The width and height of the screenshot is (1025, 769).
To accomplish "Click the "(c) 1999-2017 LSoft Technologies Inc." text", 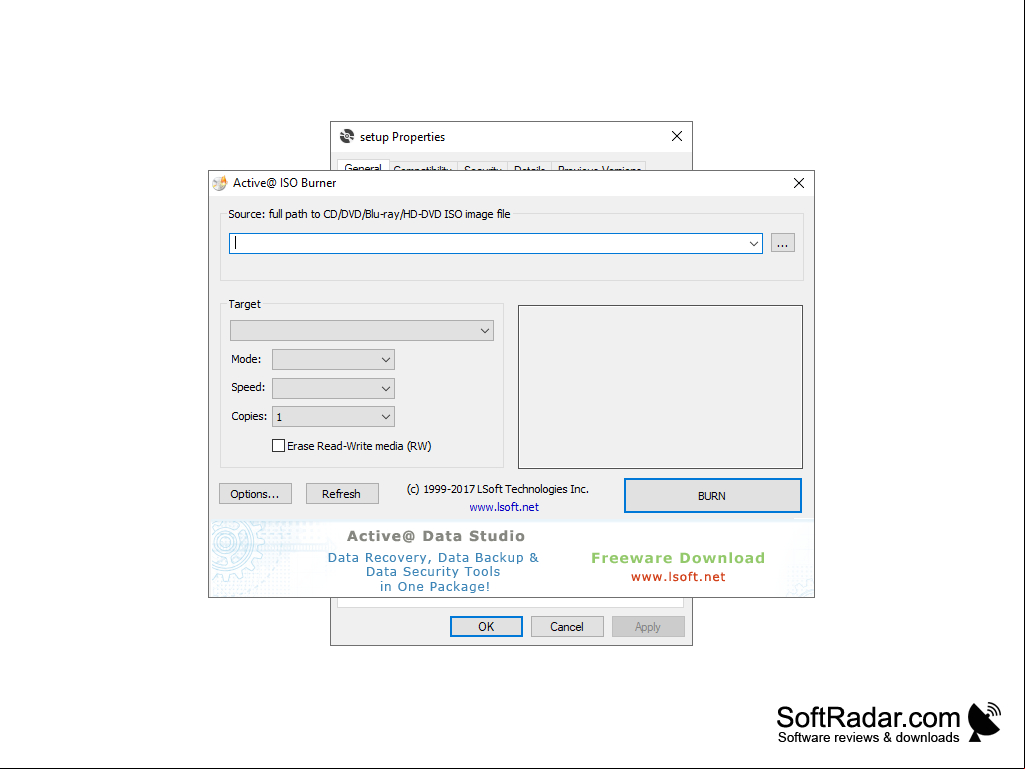I will tap(497, 489).
